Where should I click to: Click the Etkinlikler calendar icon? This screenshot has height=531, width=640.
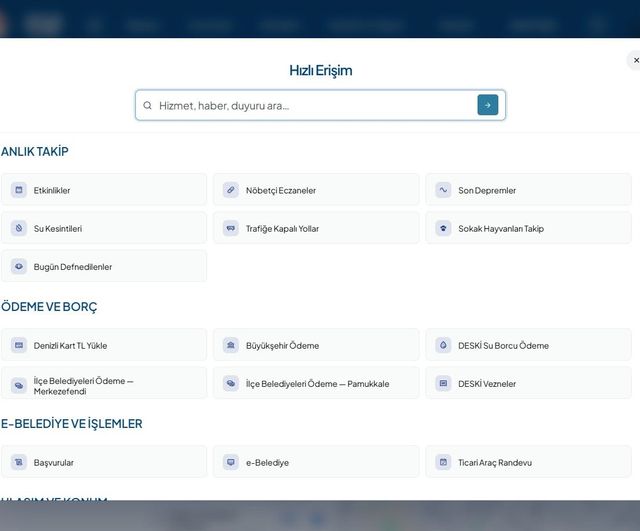click(x=19, y=190)
